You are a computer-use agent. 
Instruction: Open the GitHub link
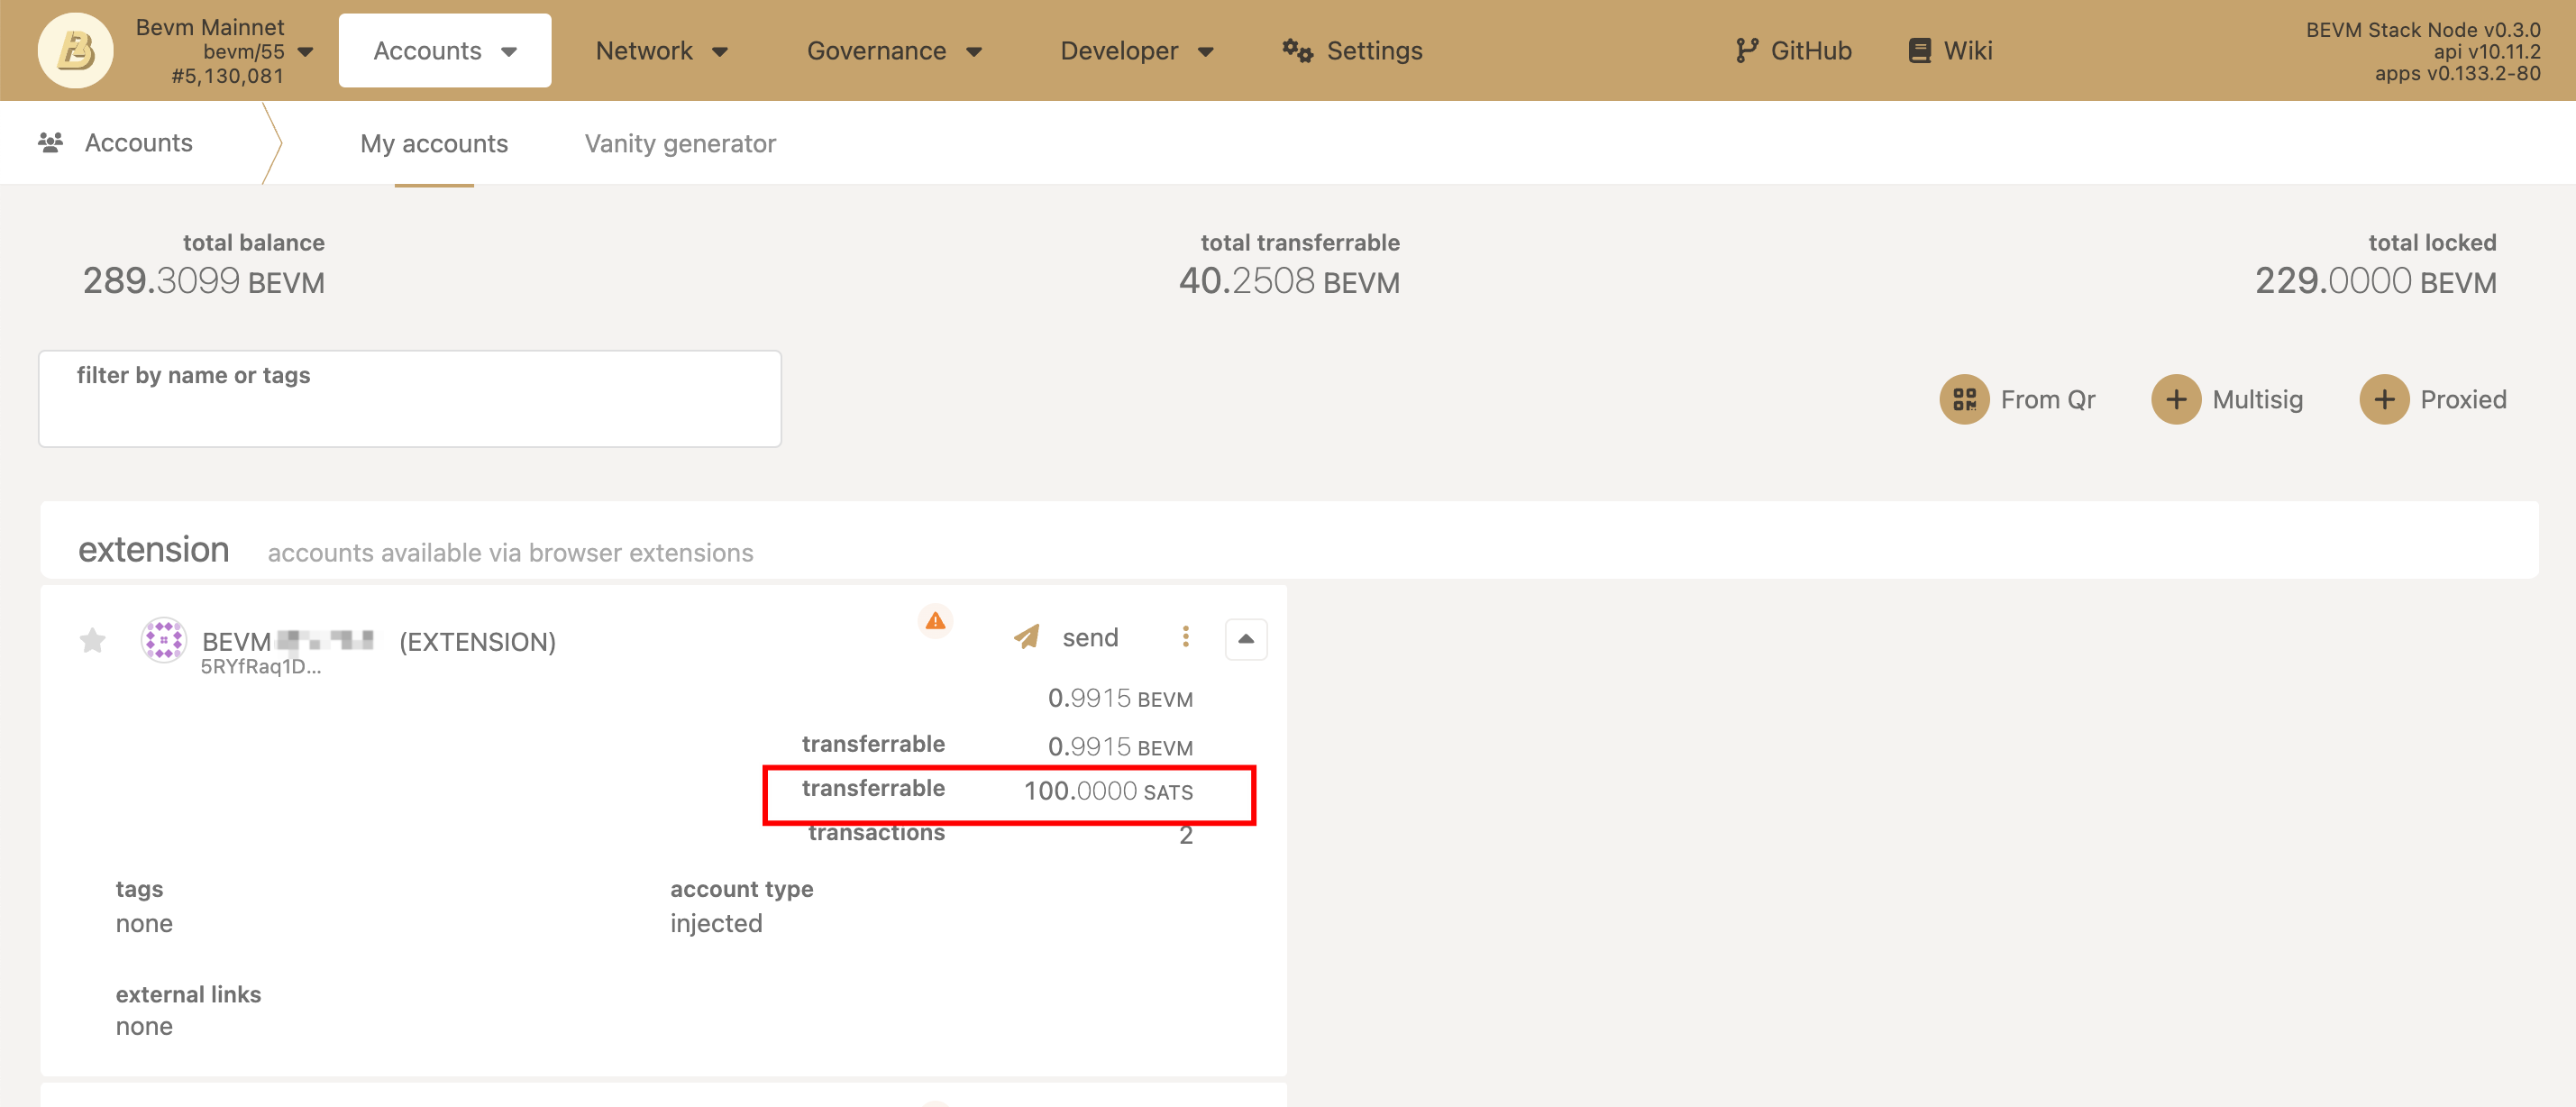pyautogui.click(x=1793, y=51)
